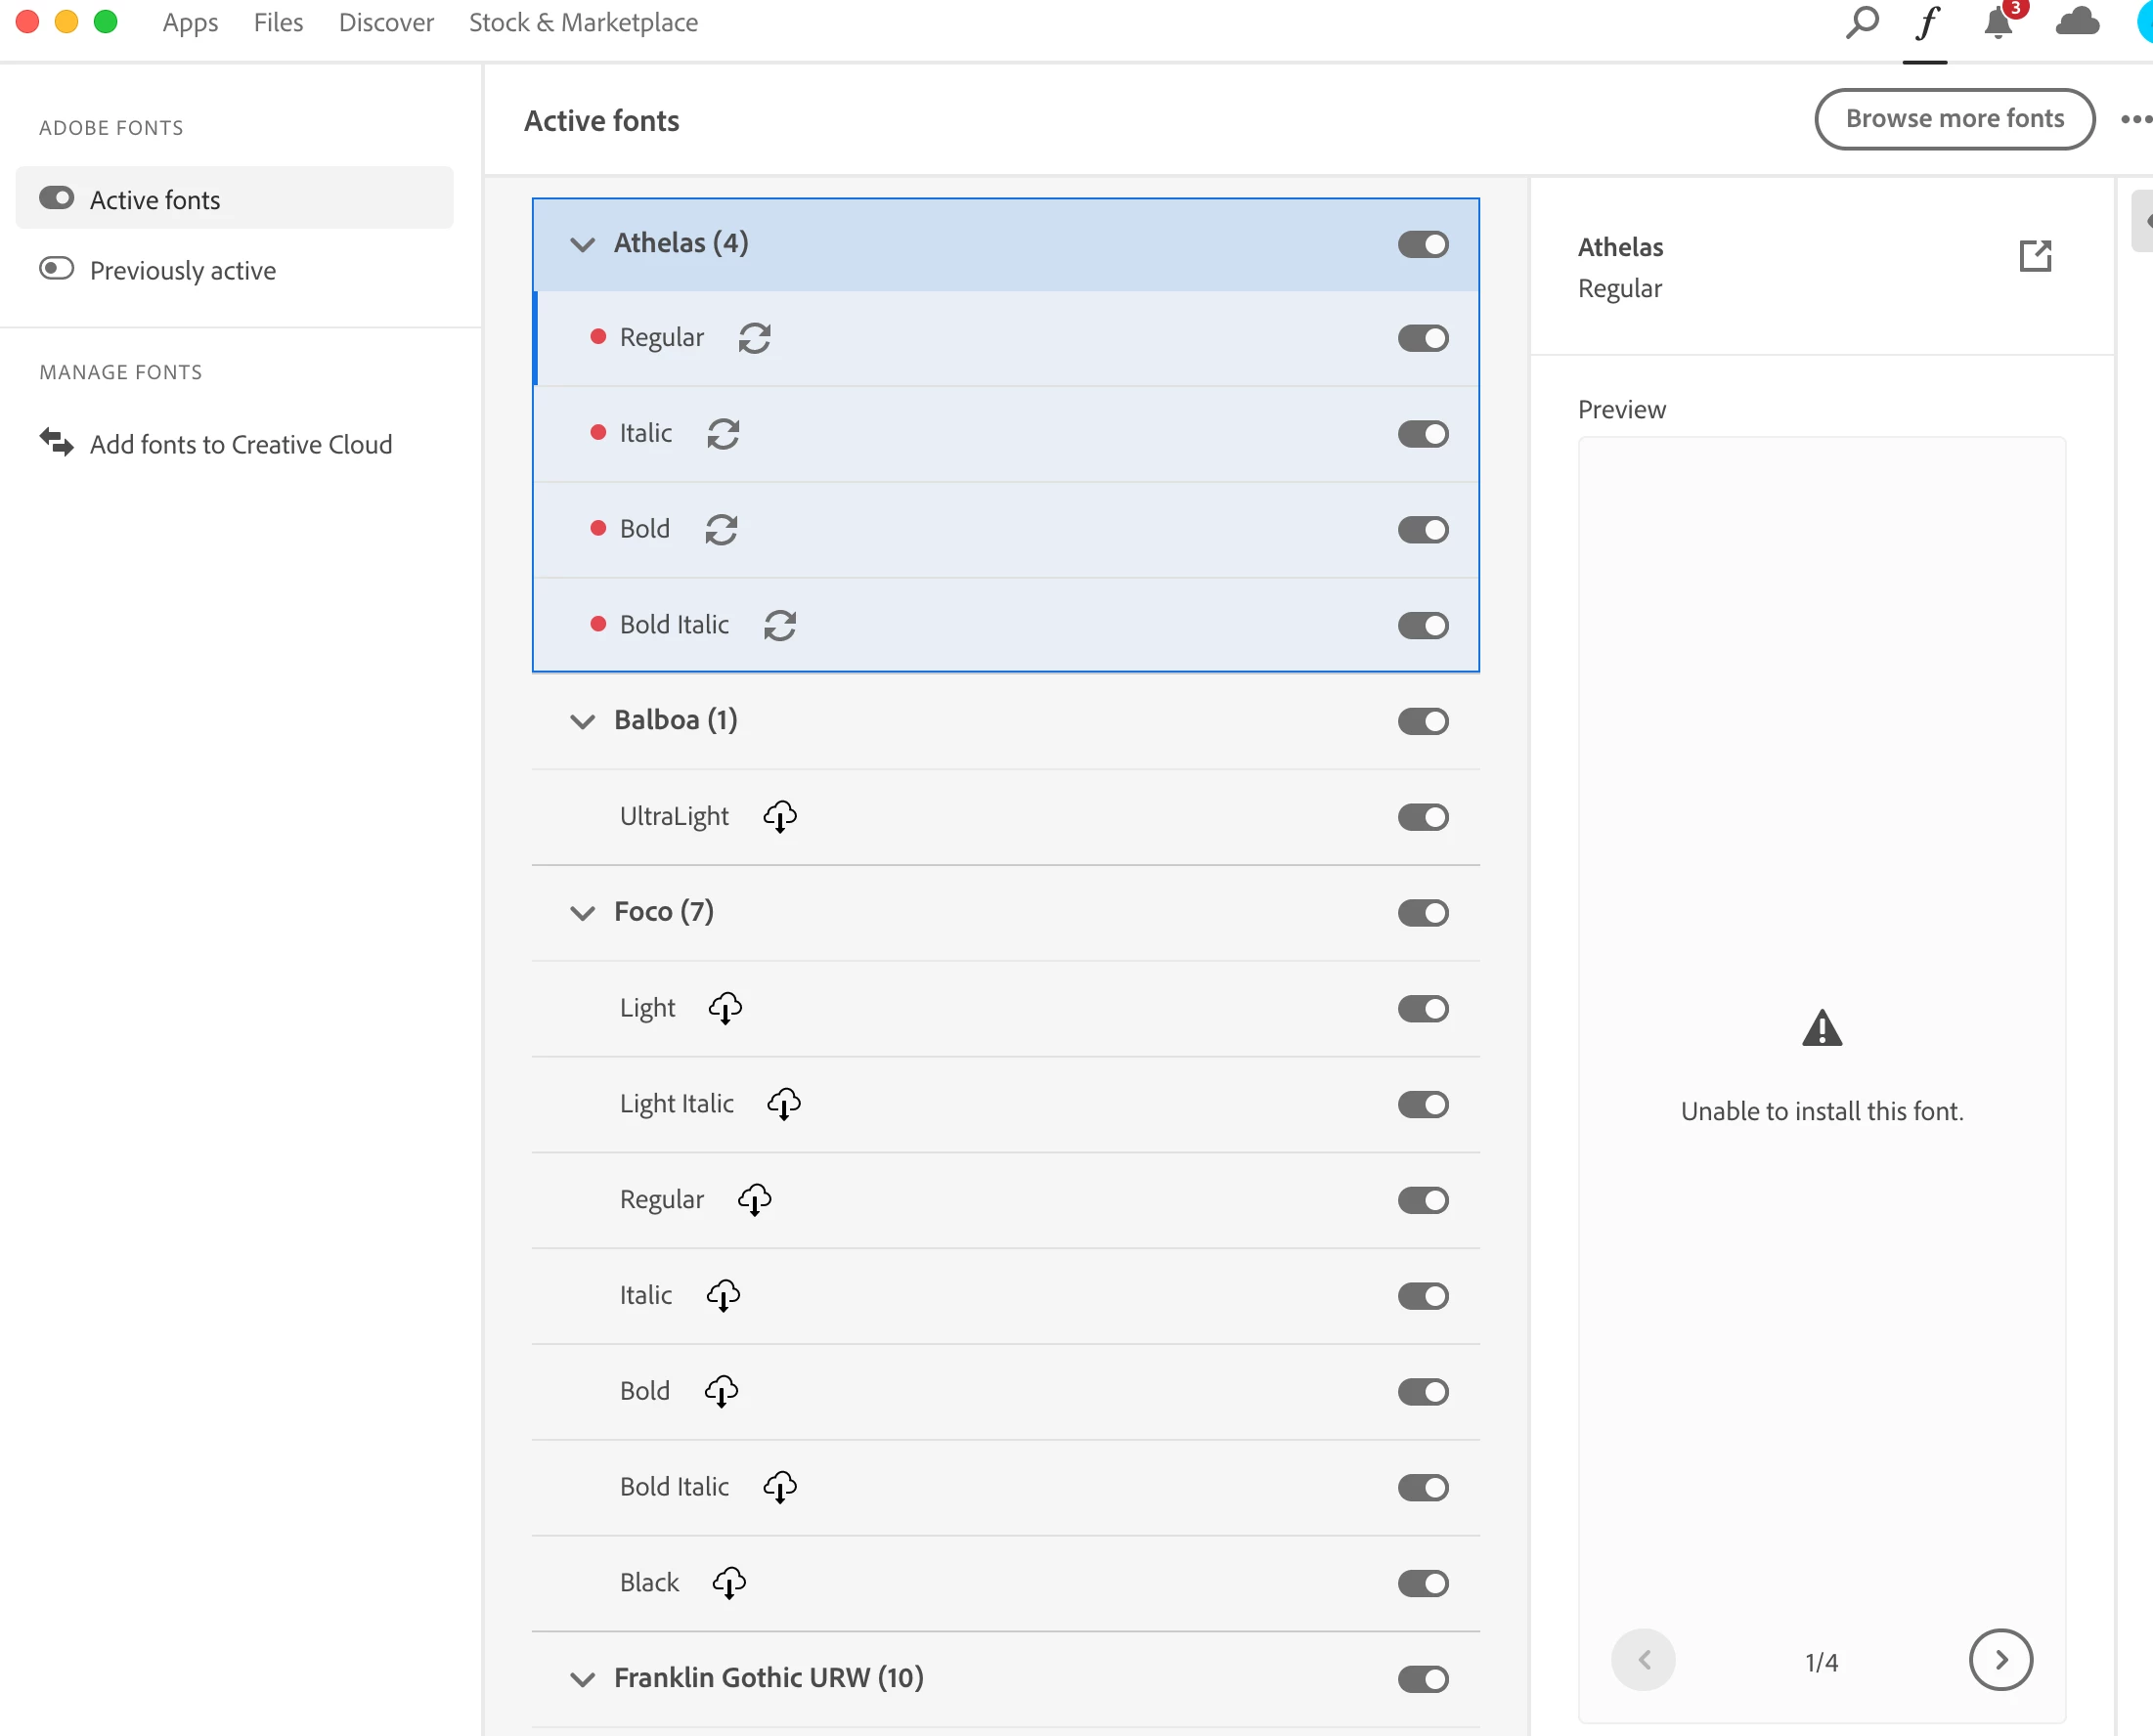Image resolution: width=2153 pixels, height=1736 pixels.
Task: Go to Stock & Marketplace
Action: (583, 22)
